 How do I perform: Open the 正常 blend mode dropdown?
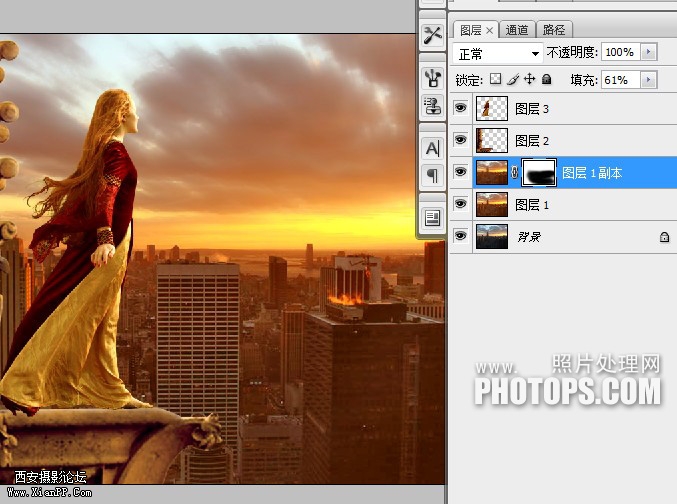pyautogui.click(x=498, y=54)
